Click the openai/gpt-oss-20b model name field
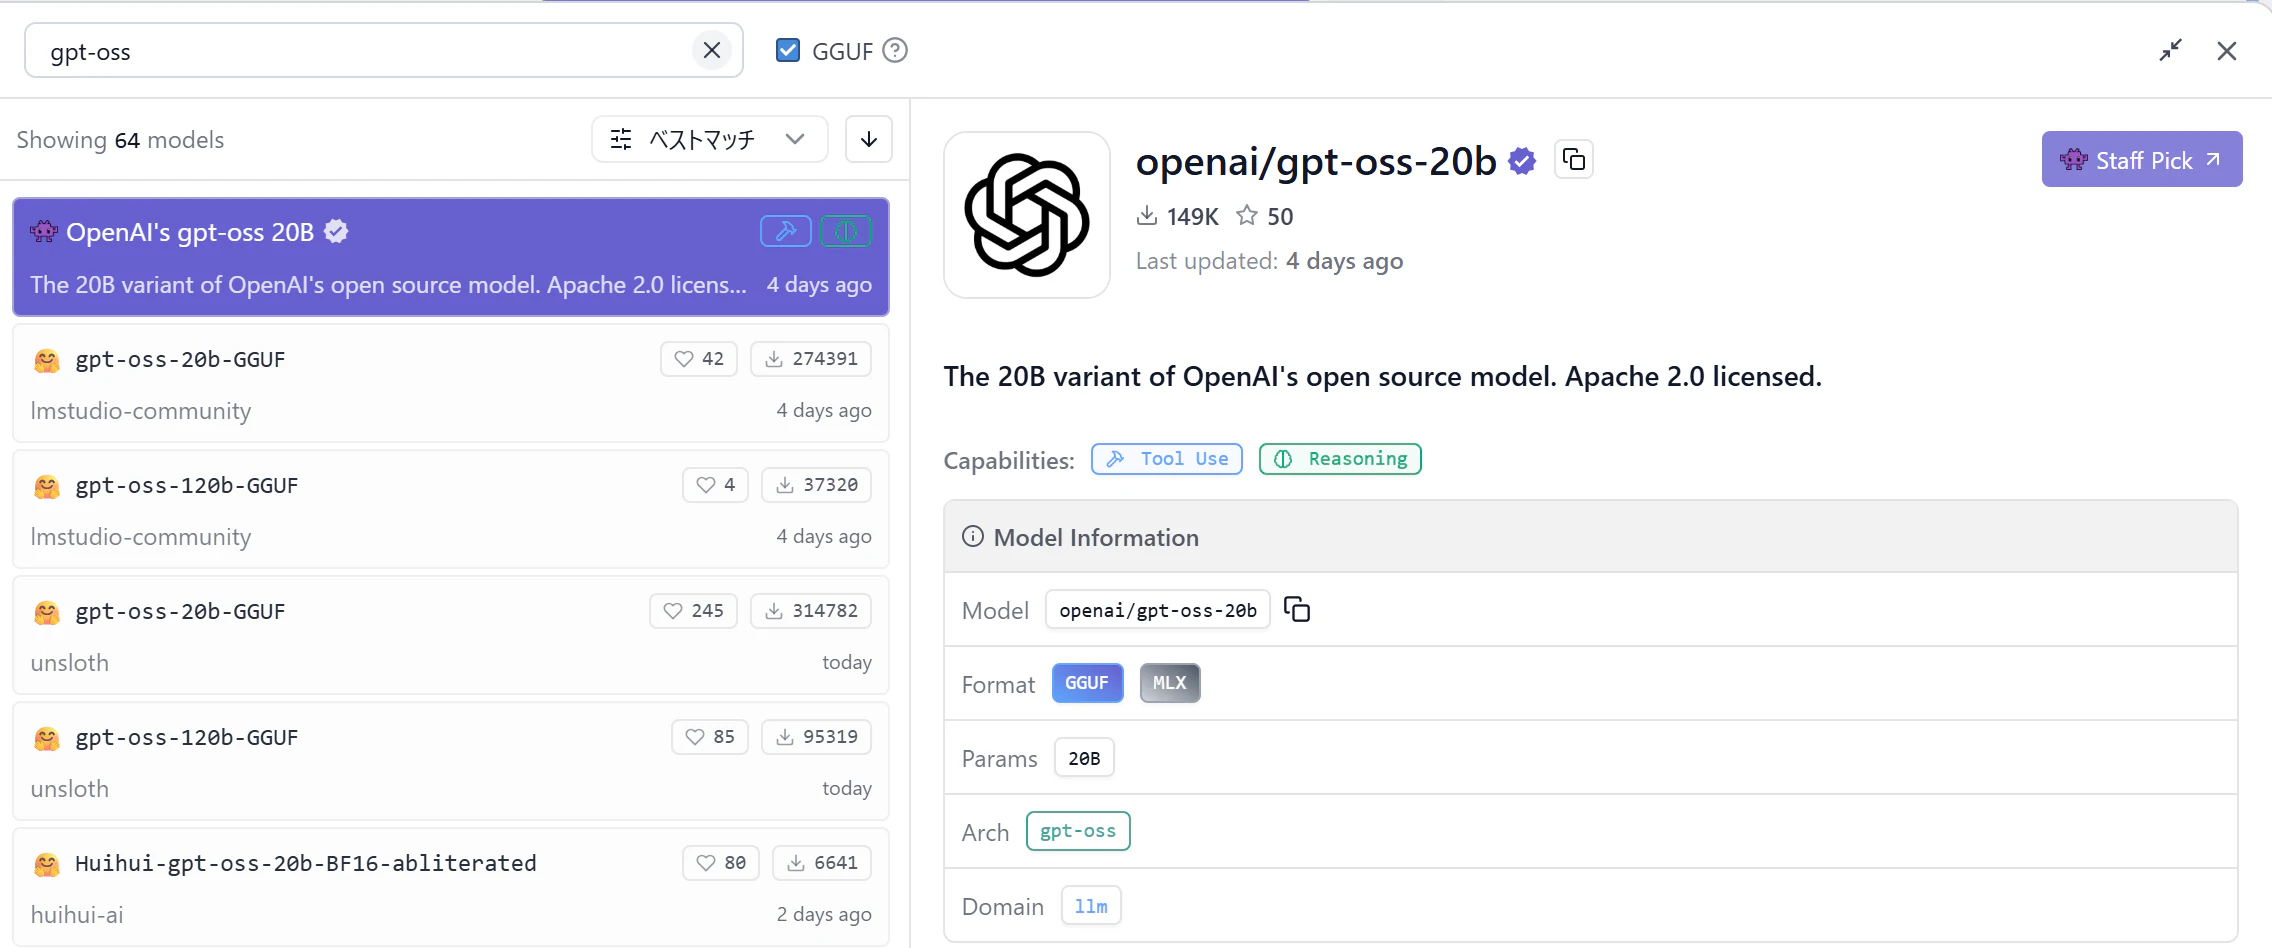This screenshot has height=948, width=2272. [1158, 610]
